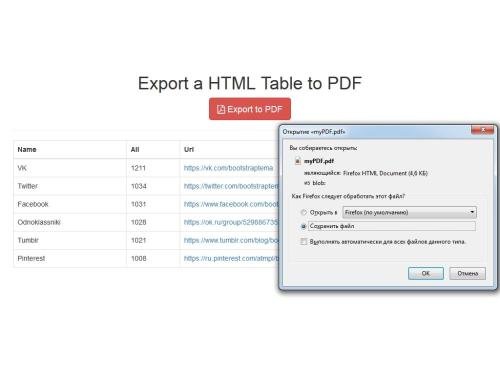Click the value 1008 in the Pinterest row
This screenshot has width=500, height=375.
coord(139,258)
